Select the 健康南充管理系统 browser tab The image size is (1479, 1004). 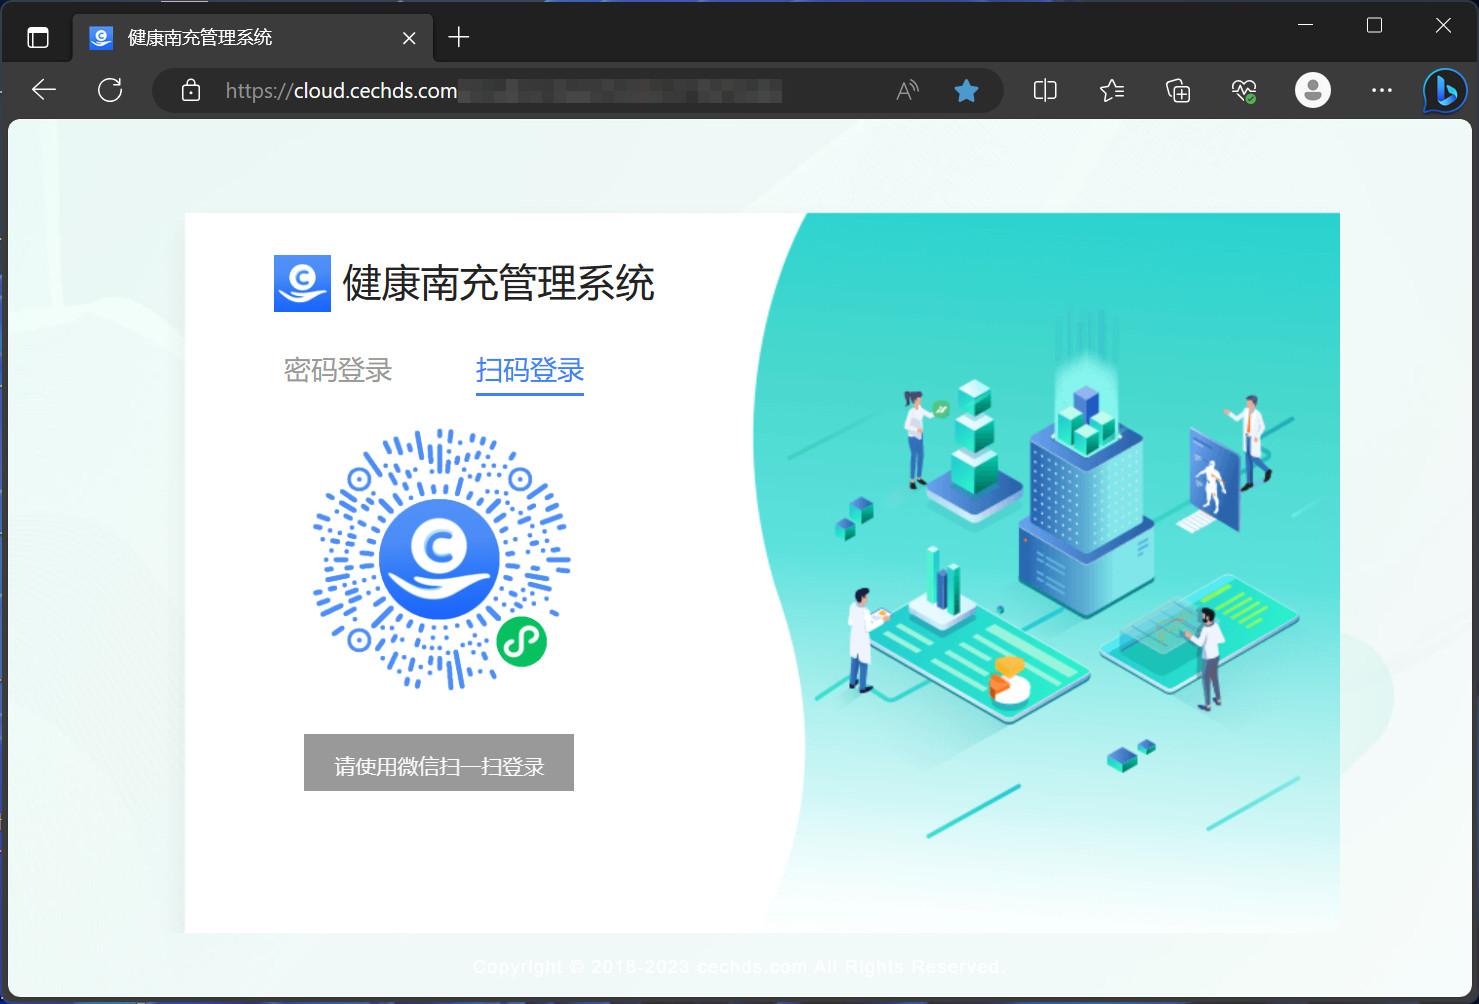click(x=252, y=38)
